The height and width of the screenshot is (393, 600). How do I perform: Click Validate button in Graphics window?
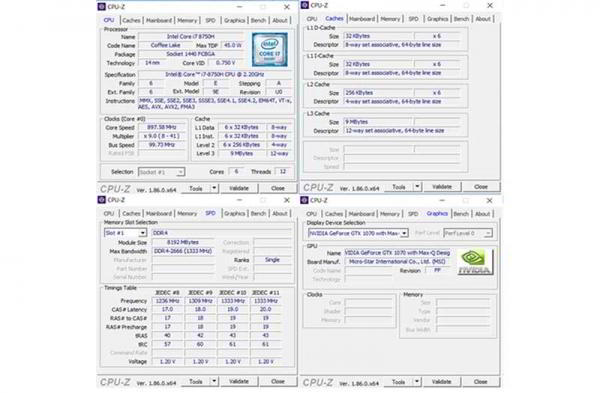[442, 382]
